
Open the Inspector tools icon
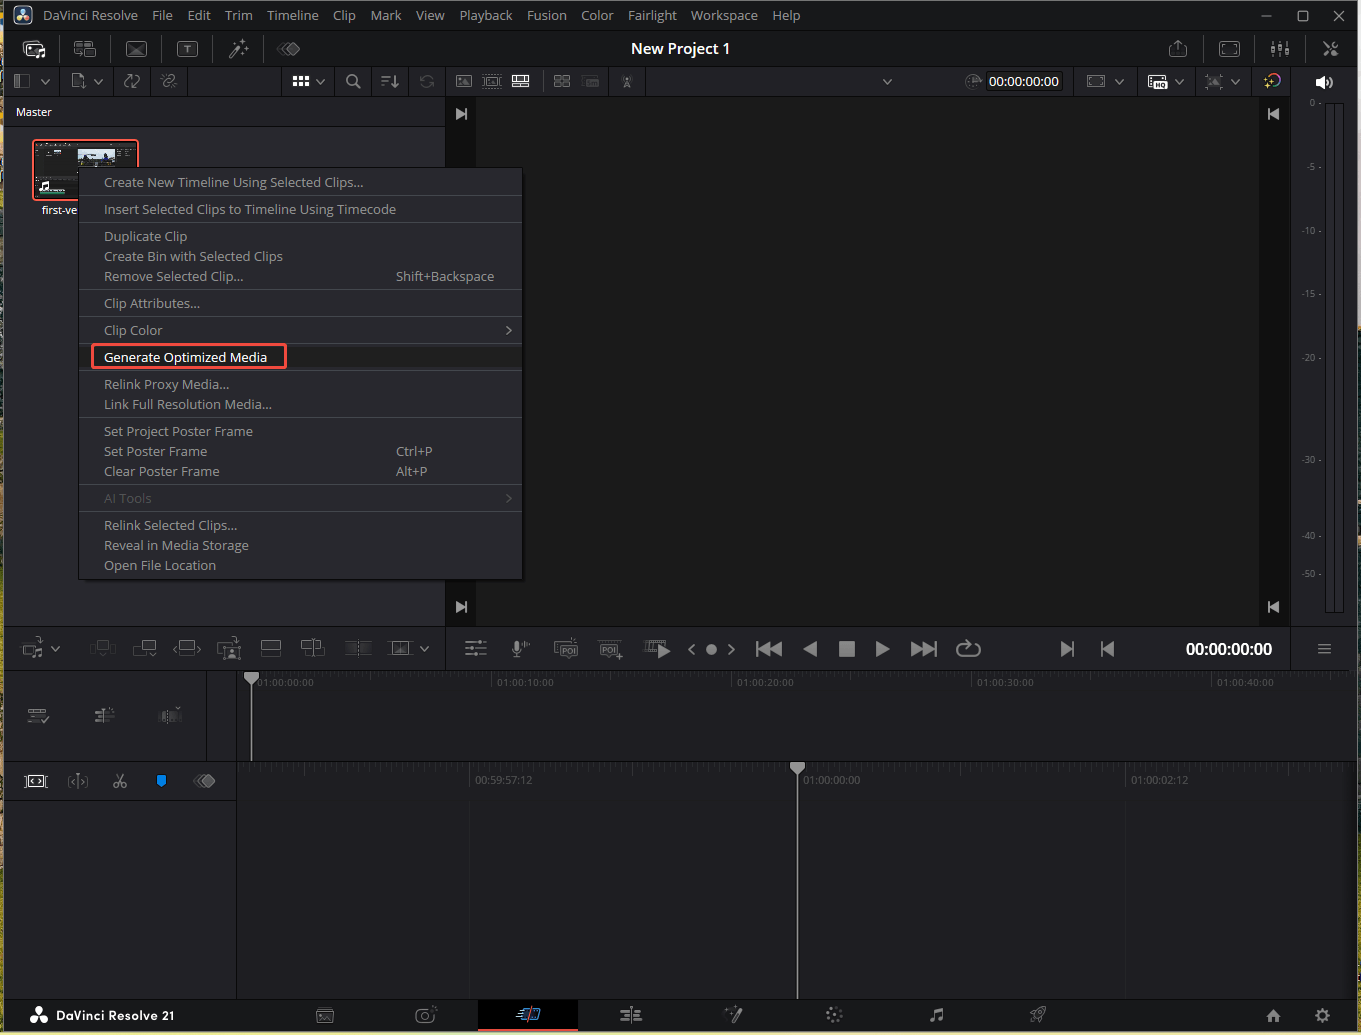pos(1330,49)
